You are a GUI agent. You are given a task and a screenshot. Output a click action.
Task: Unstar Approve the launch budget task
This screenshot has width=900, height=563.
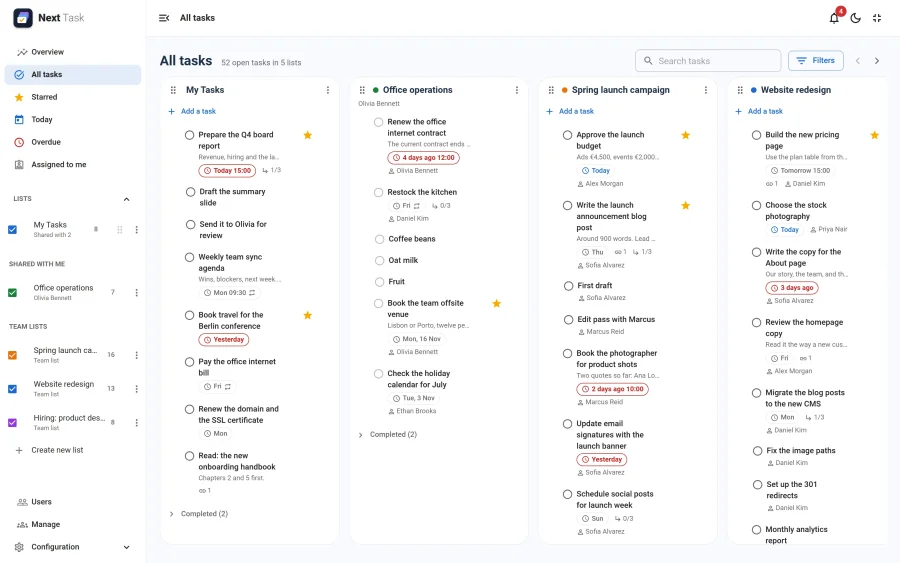tap(685, 135)
